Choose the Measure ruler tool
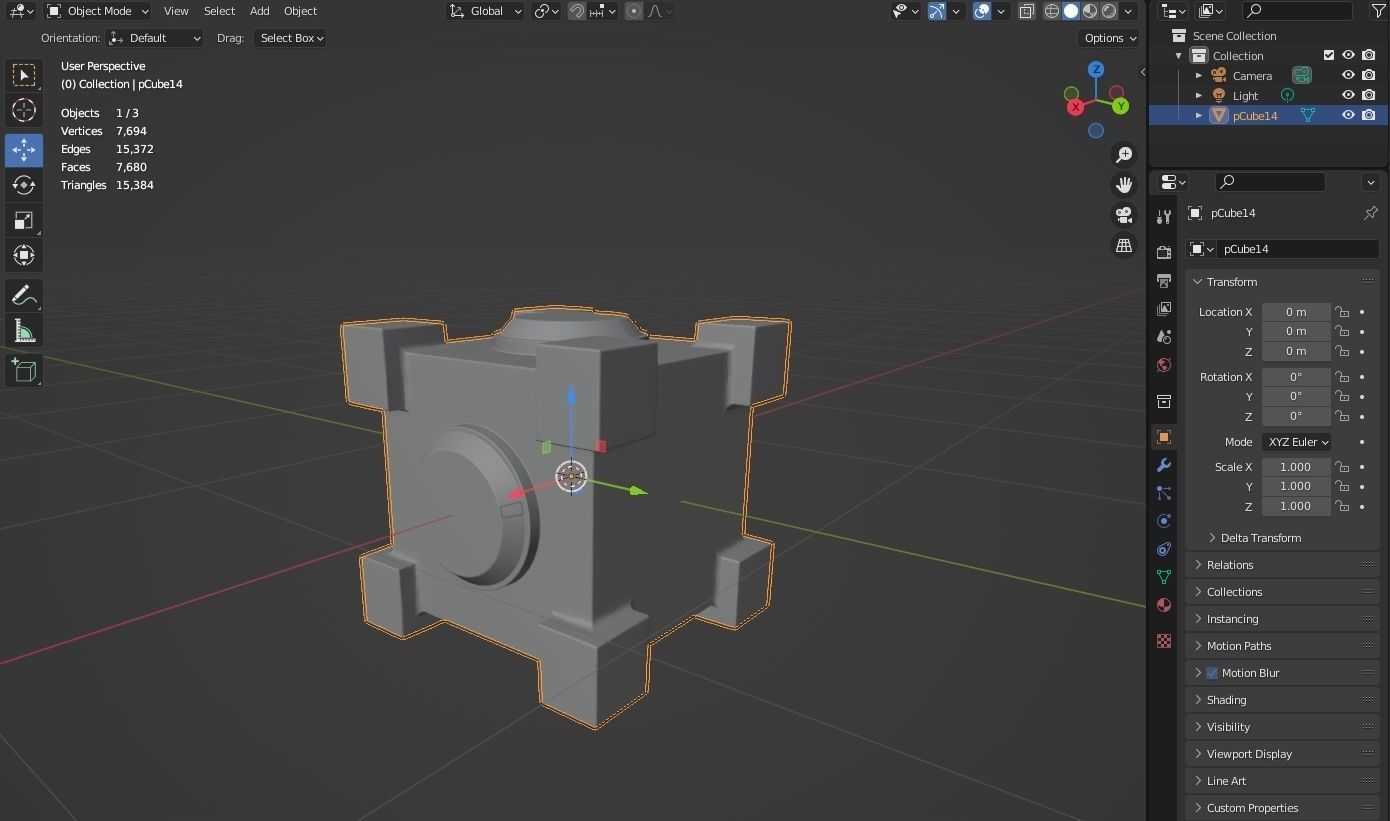1390x821 pixels. click(24, 331)
